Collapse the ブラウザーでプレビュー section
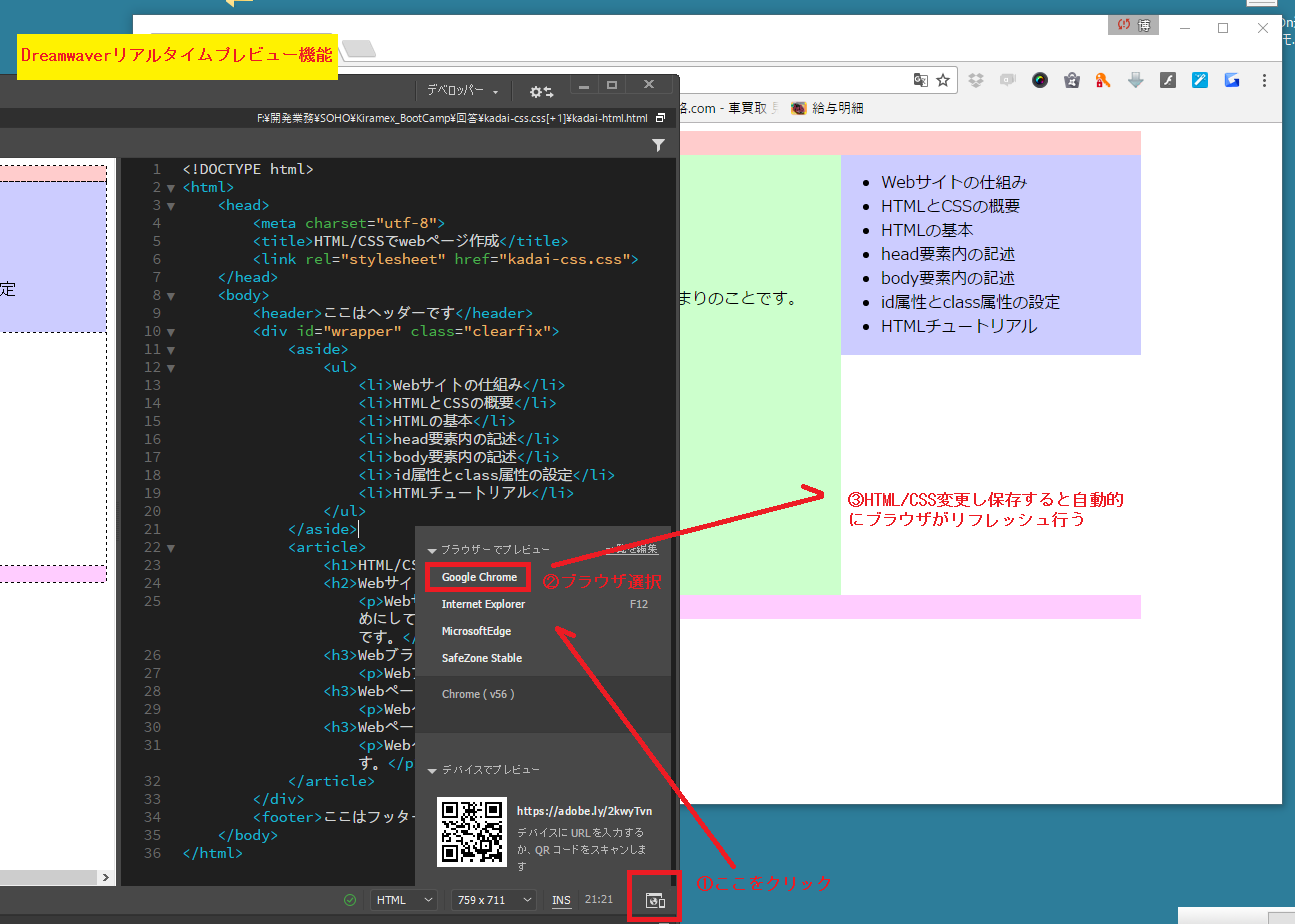This screenshot has width=1295, height=924. point(432,551)
